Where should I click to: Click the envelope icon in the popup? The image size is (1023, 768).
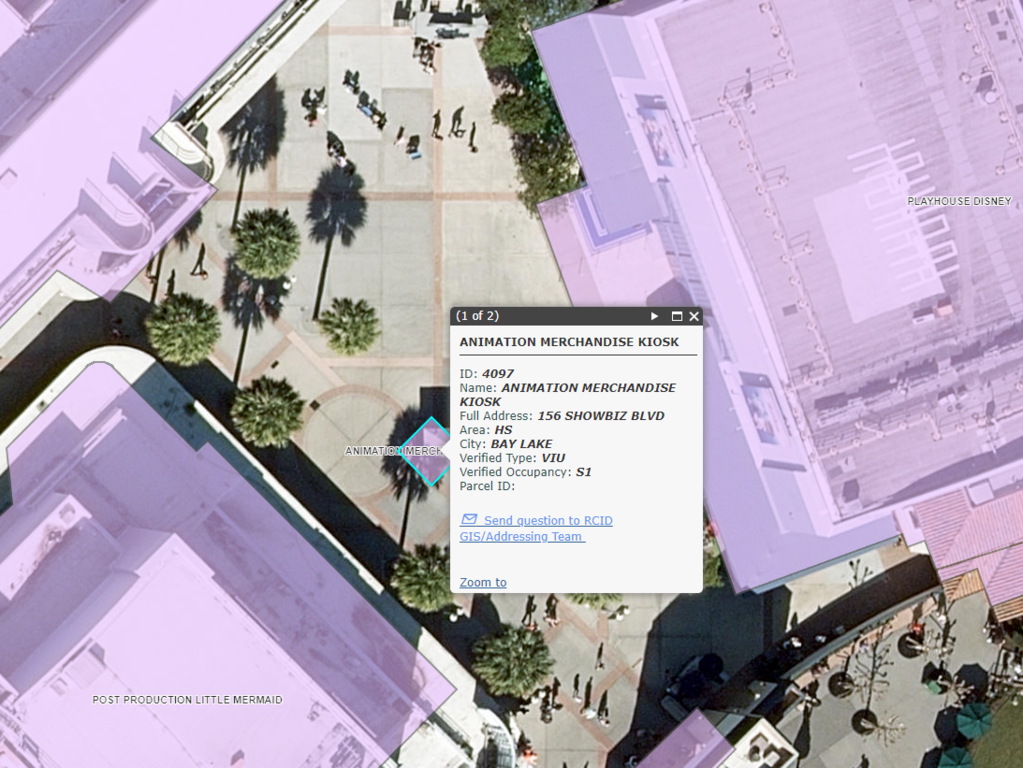(468, 520)
